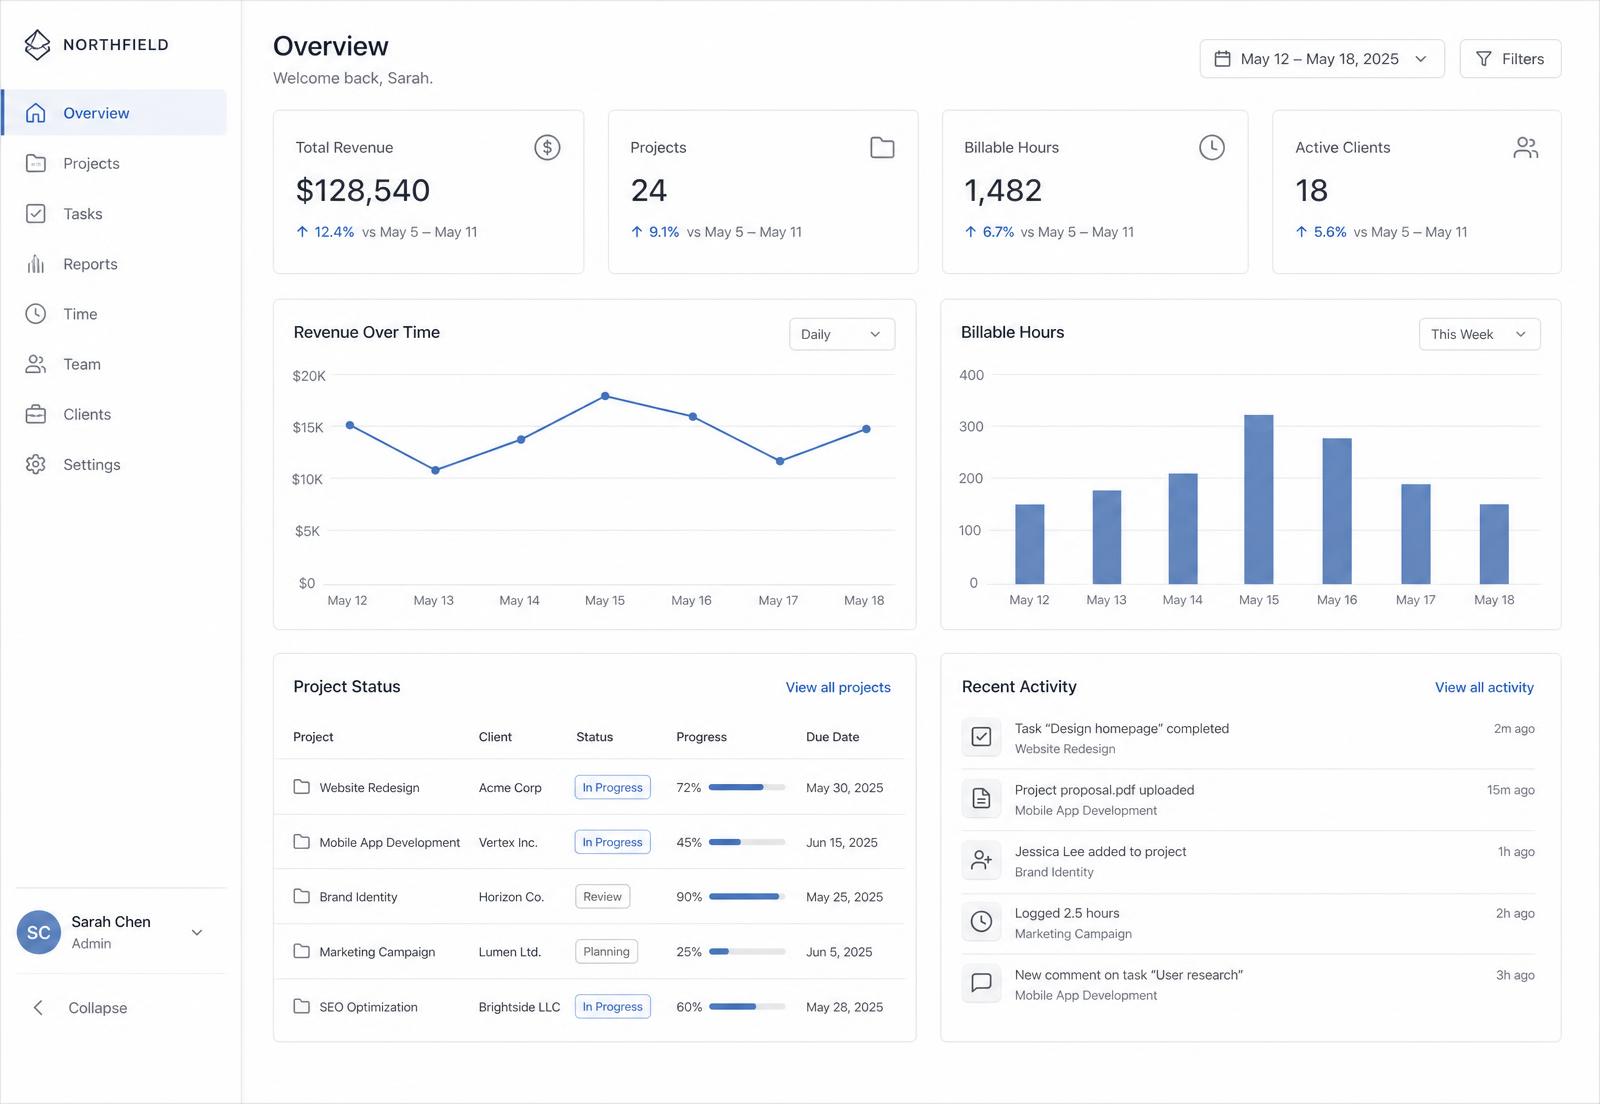The image size is (1600, 1104).
Task: Click the checkmark icon for Design homepage activity
Action: pyautogui.click(x=982, y=737)
